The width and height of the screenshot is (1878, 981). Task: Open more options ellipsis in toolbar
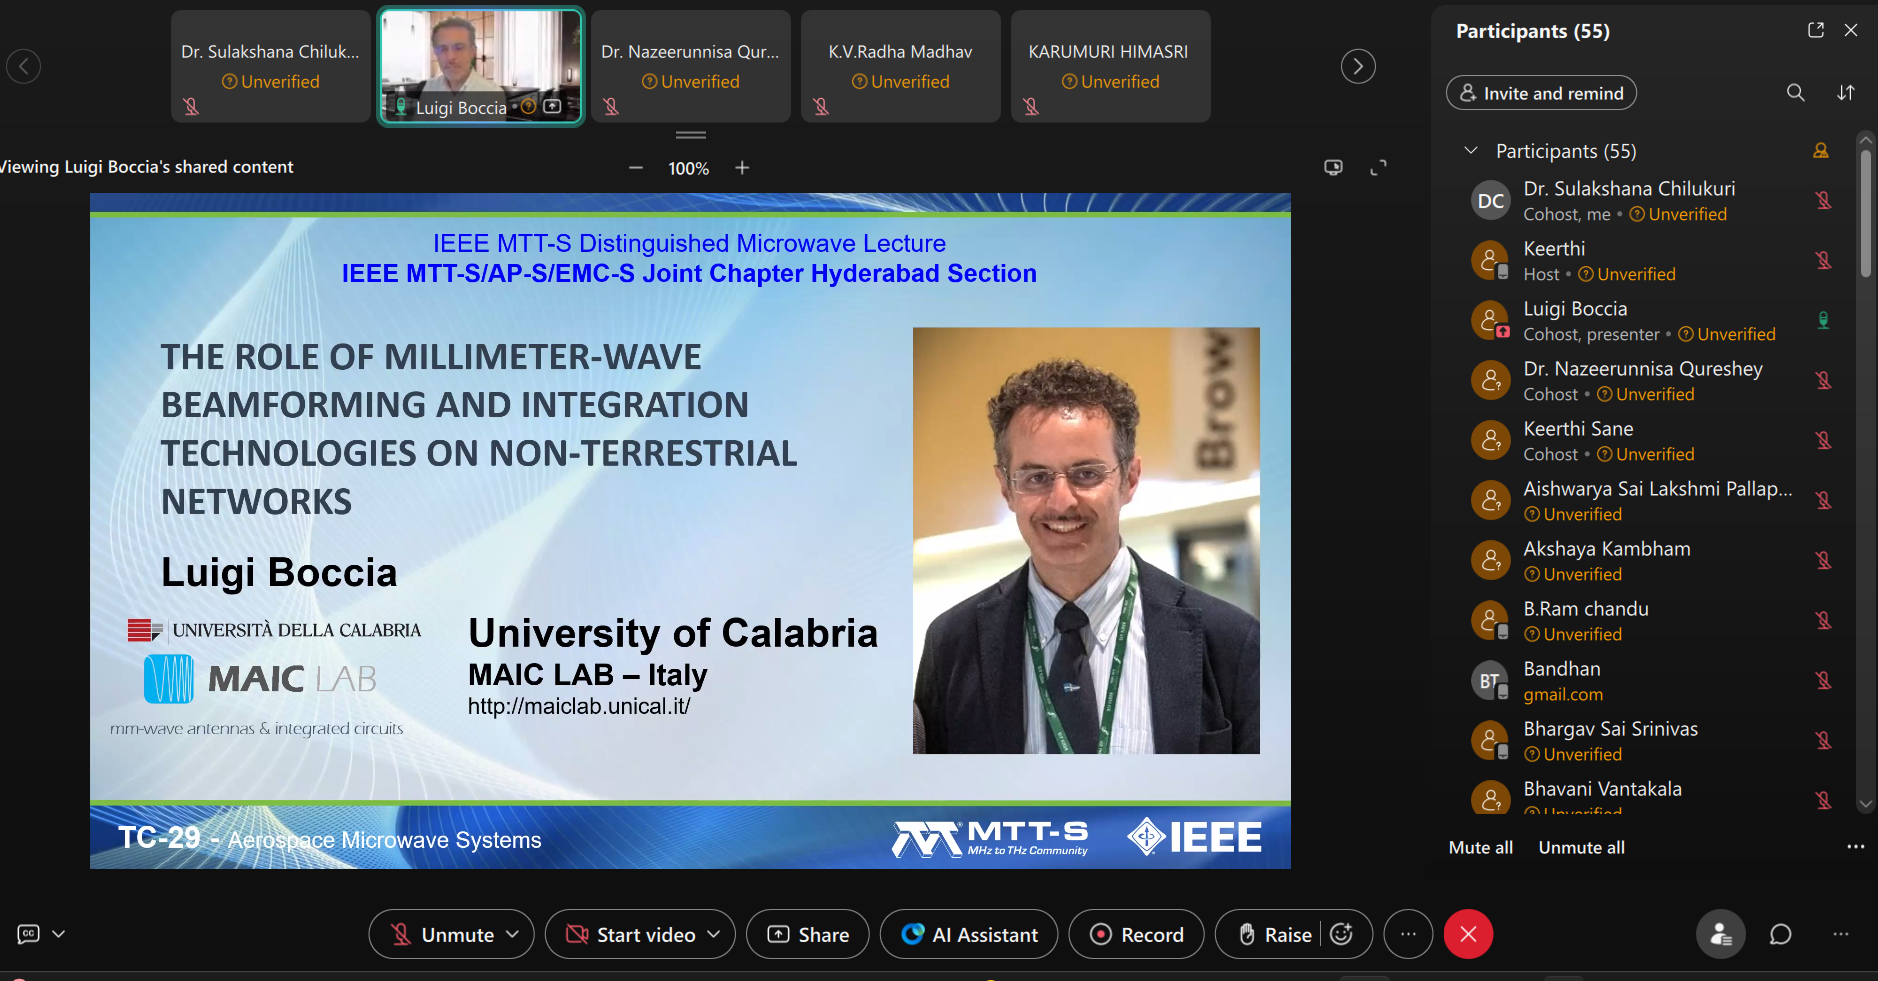[x=1408, y=934]
